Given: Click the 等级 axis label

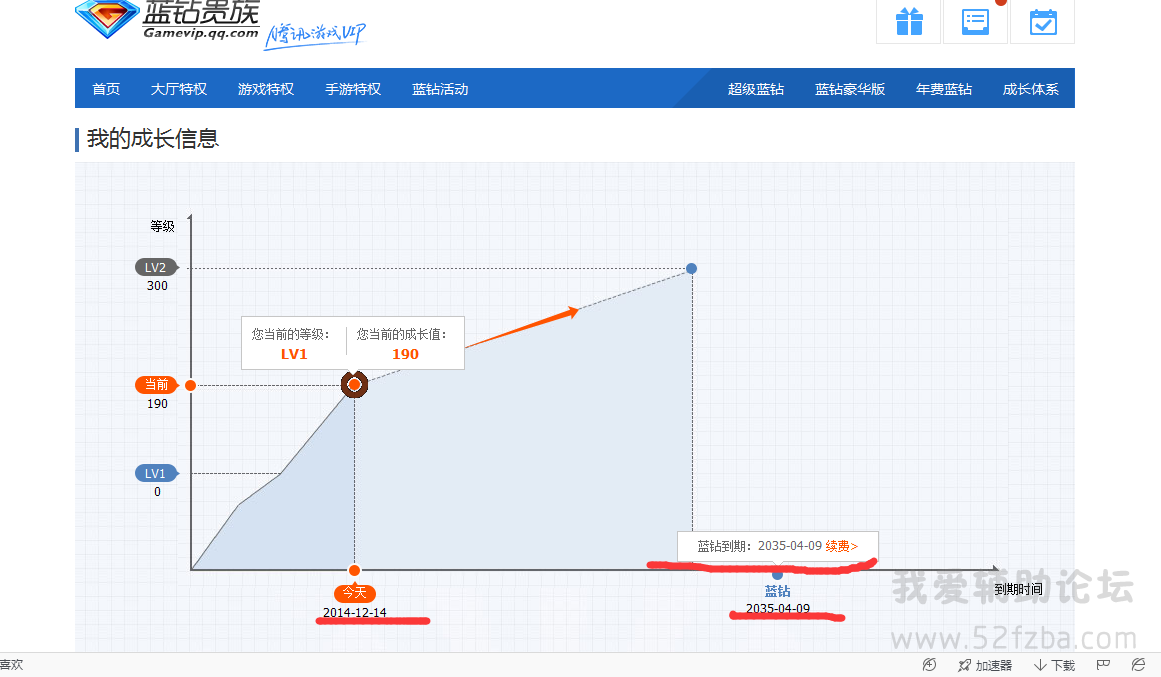Looking at the screenshot, I should point(162,226).
